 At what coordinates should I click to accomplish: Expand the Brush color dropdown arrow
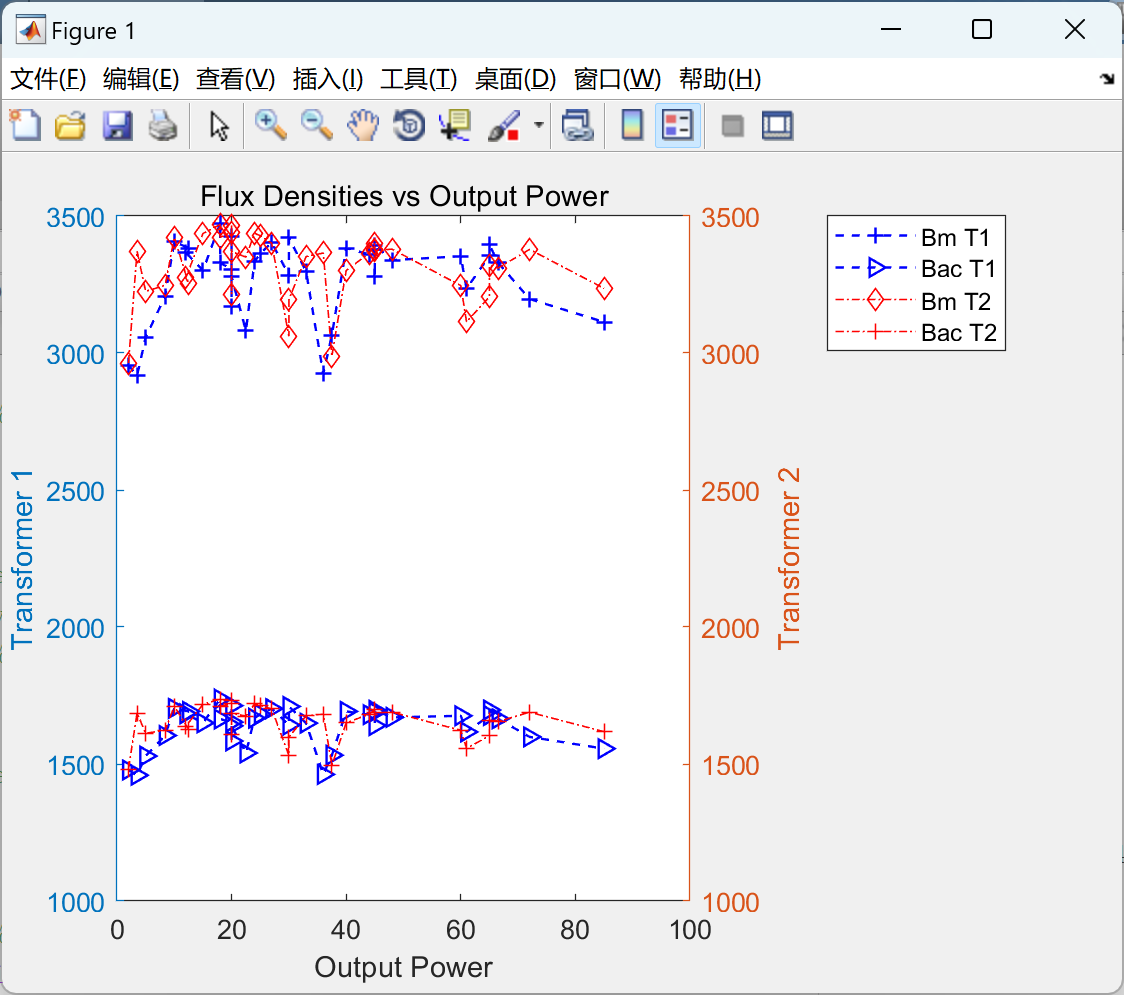click(538, 125)
